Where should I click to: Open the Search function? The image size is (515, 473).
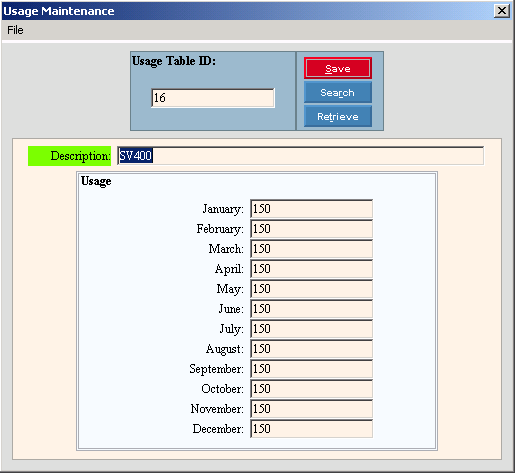[338, 92]
